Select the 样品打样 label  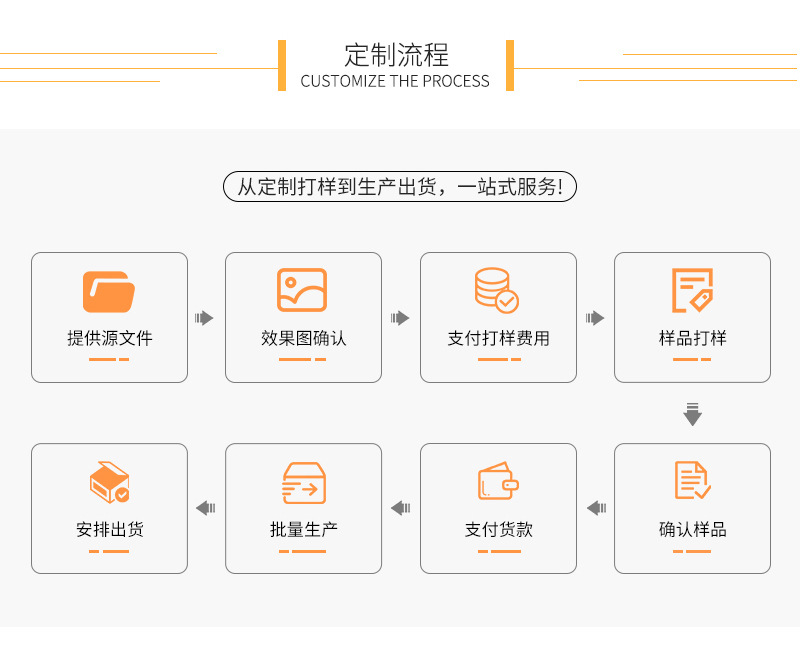(x=692, y=338)
